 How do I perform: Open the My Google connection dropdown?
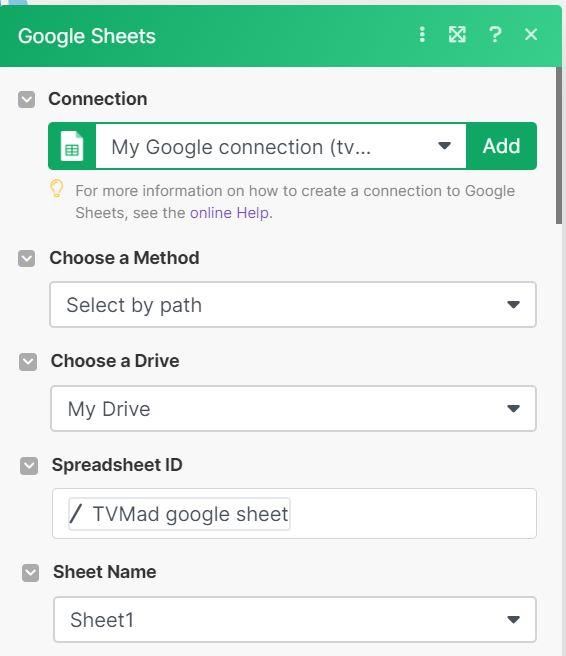coord(281,146)
